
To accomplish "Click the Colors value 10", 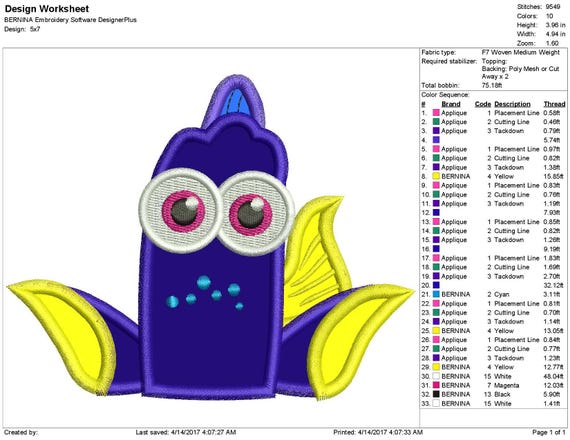I will click(x=549, y=16).
